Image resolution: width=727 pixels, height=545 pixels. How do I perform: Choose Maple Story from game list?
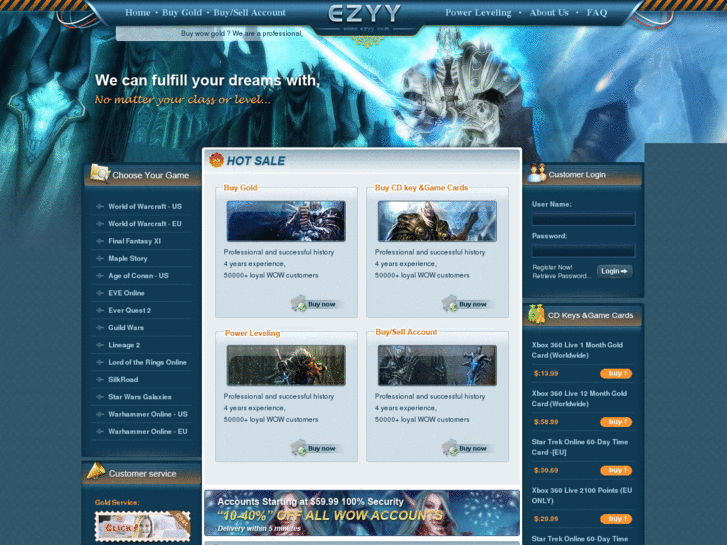tap(128, 258)
